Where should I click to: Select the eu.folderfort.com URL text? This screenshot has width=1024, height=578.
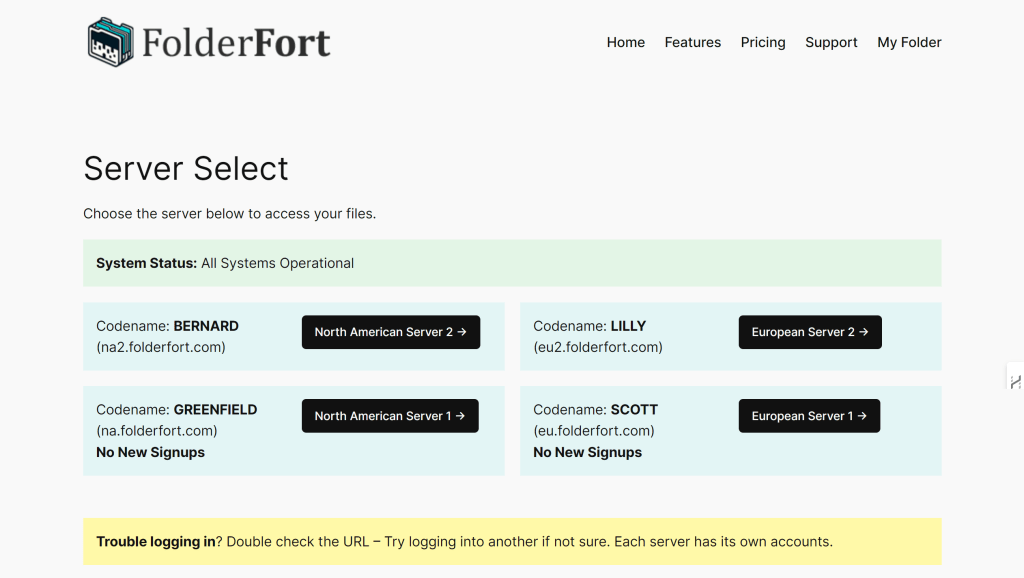click(594, 430)
